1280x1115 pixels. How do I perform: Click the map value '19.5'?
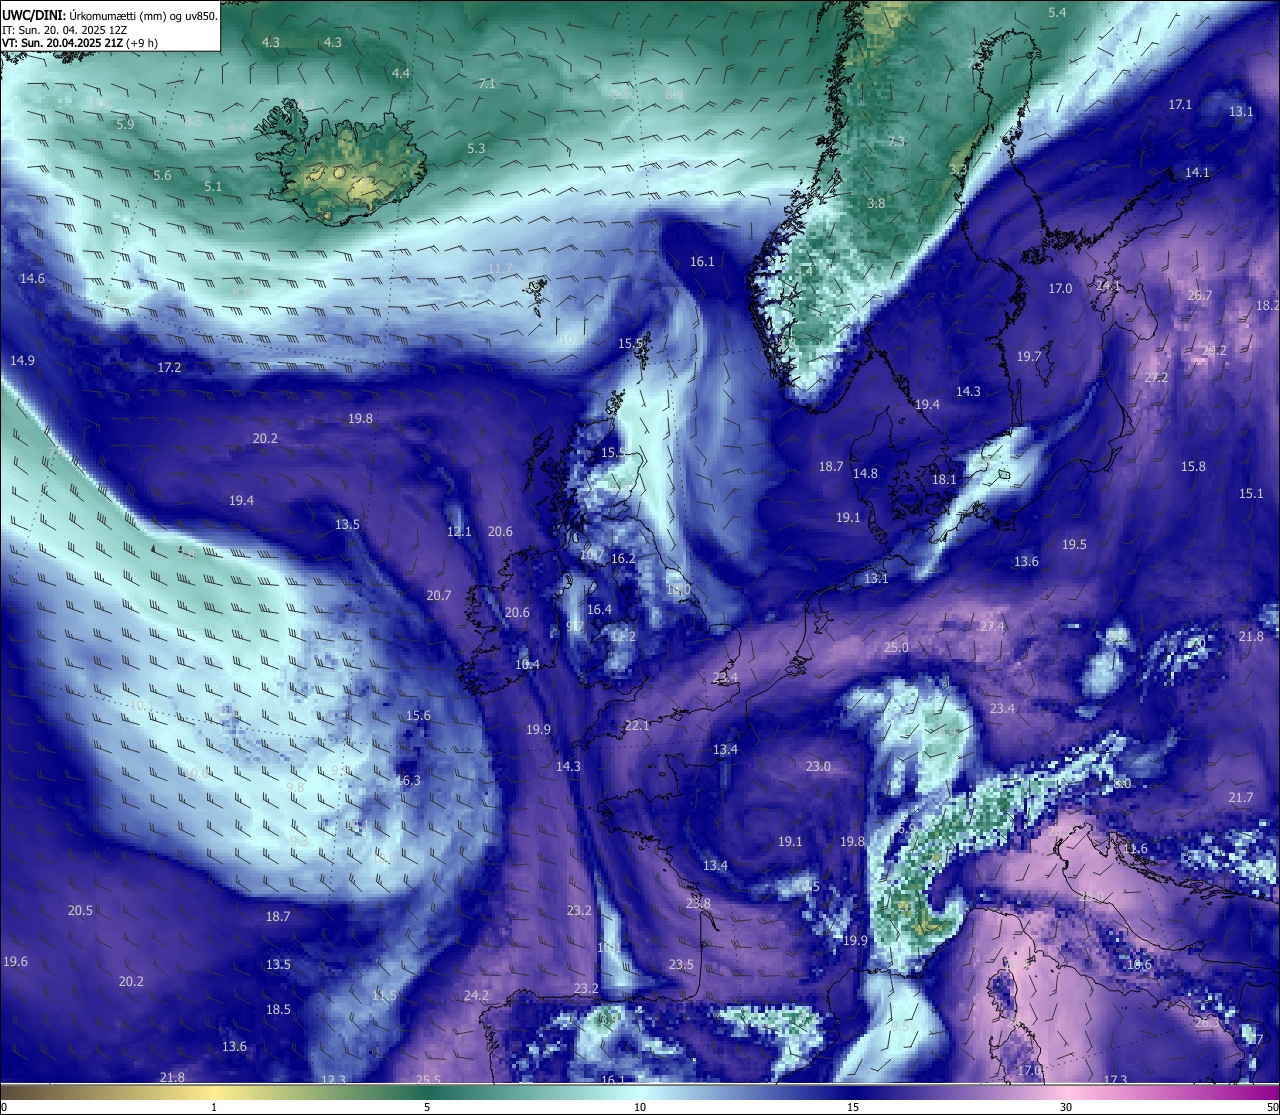coord(1074,545)
